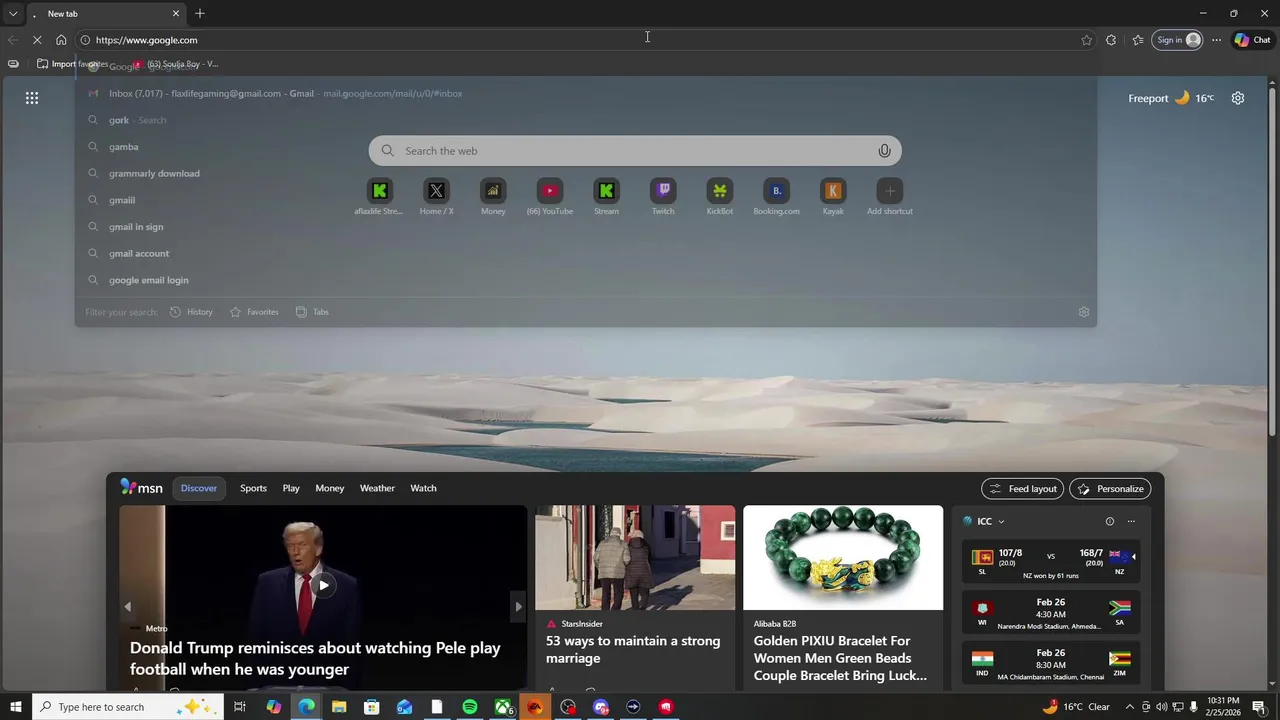Switch to the Sports feed tab
The image size is (1280, 720).
coord(253,488)
